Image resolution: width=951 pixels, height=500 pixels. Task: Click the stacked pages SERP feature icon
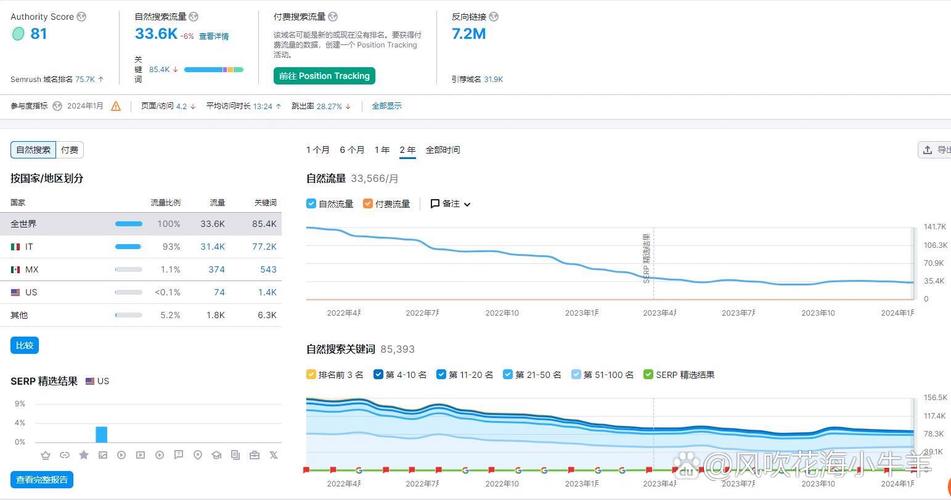point(235,455)
